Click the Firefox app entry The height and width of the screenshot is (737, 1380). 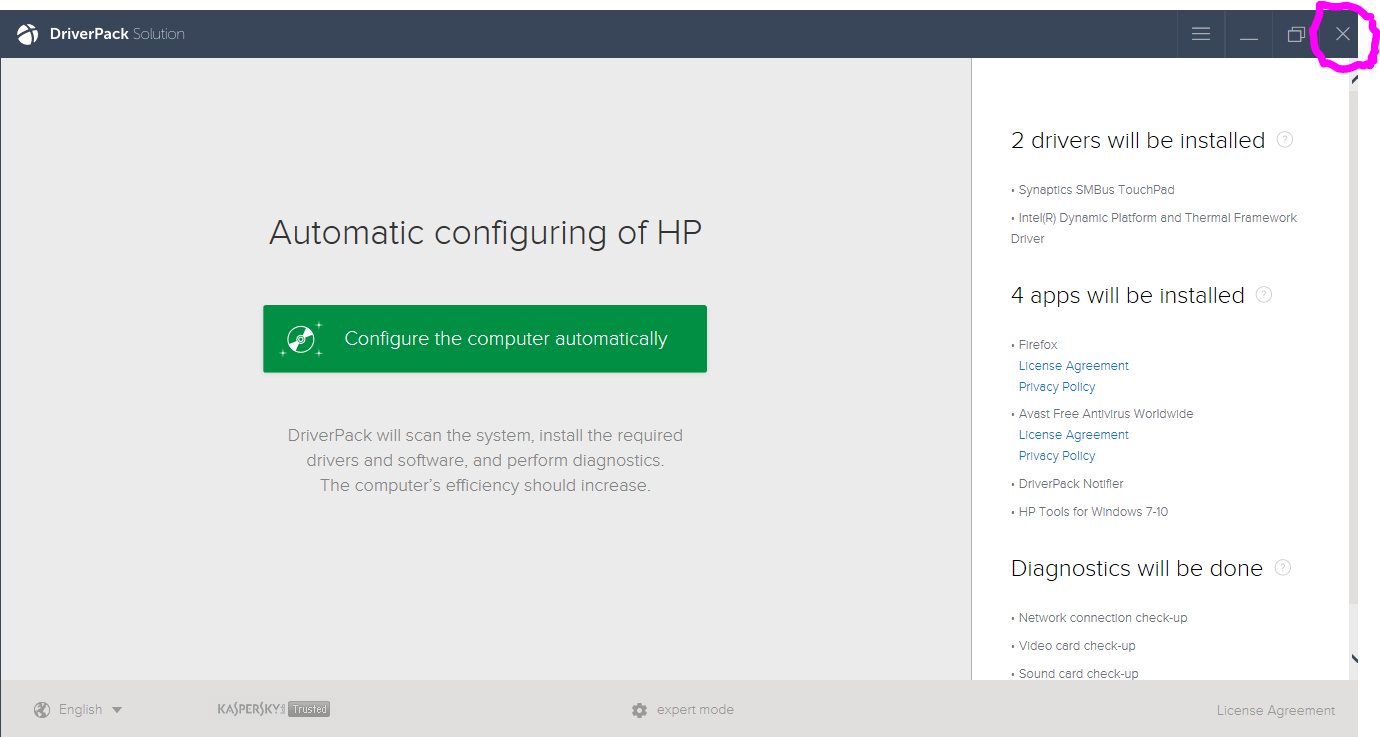point(1038,345)
